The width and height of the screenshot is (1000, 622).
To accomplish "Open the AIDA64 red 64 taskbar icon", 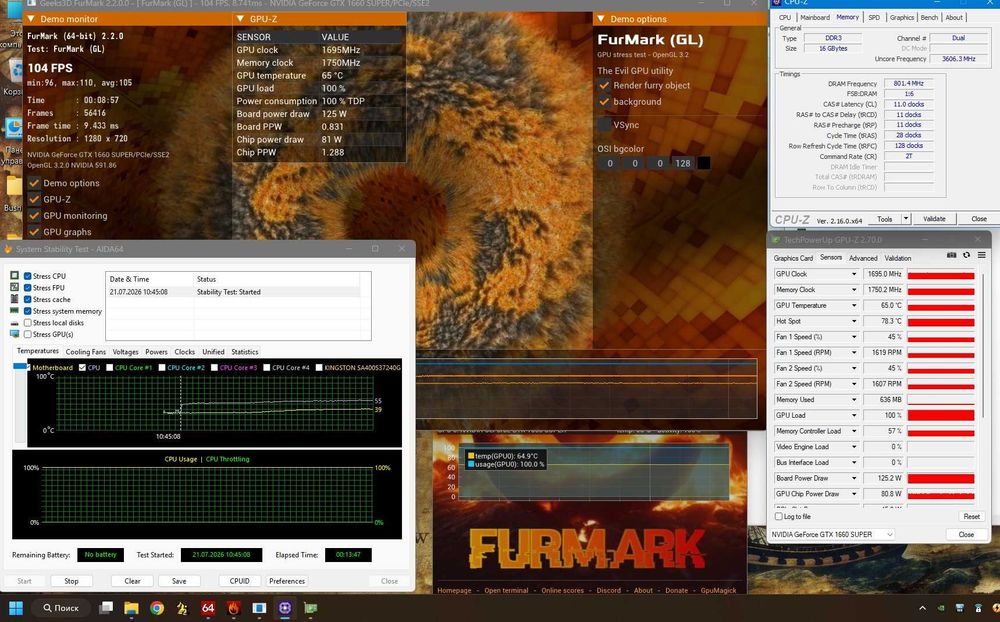I will [x=208, y=608].
